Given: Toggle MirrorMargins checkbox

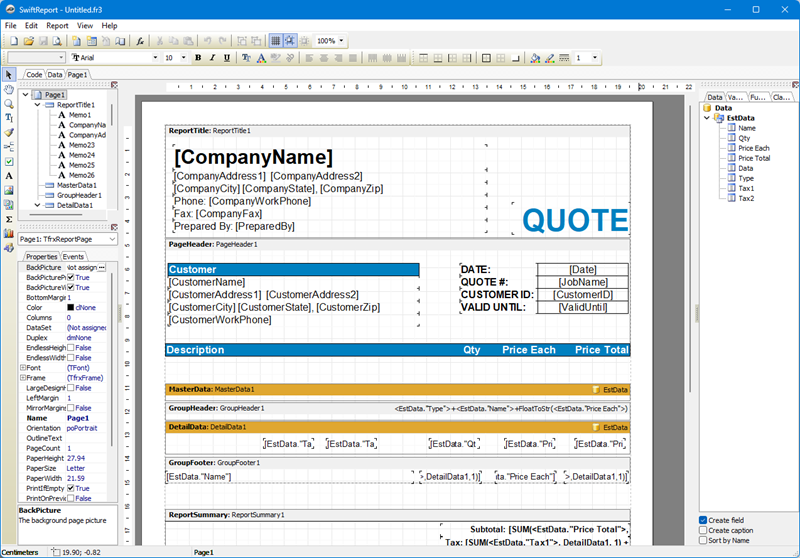Looking at the screenshot, I should 71,408.
